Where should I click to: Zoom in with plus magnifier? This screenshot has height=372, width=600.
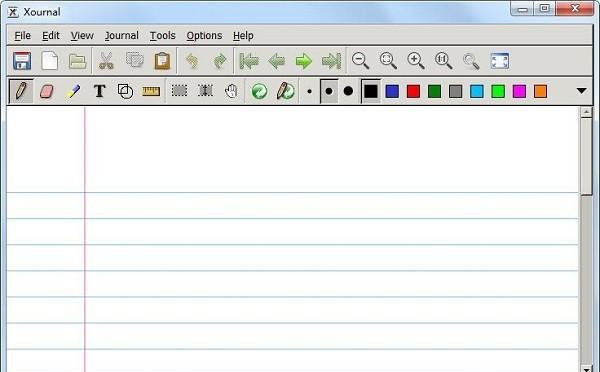[x=416, y=61]
